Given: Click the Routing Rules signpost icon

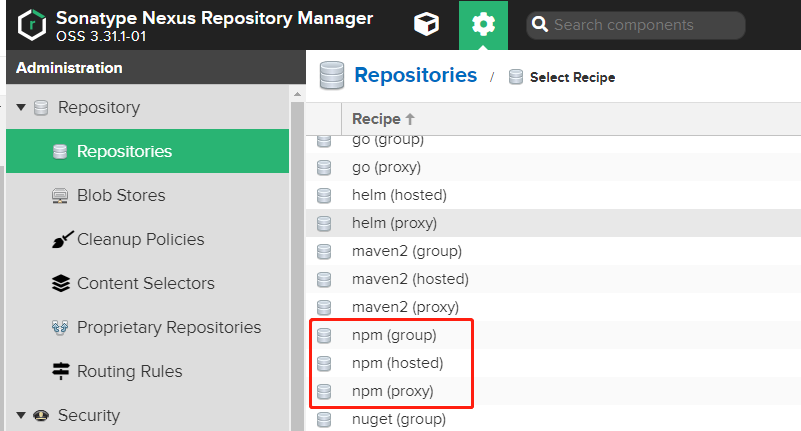Looking at the screenshot, I should point(60,372).
